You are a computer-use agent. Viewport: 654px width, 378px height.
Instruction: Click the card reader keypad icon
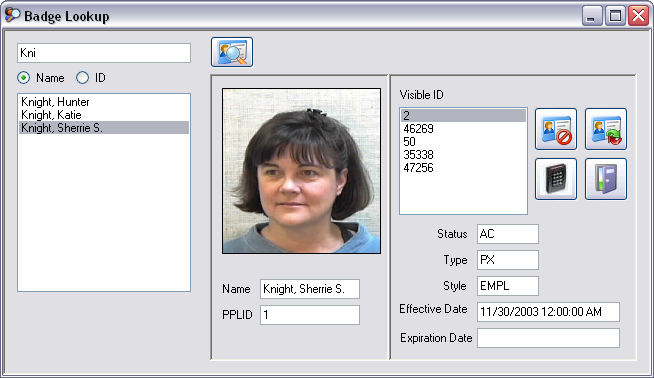[x=556, y=179]
